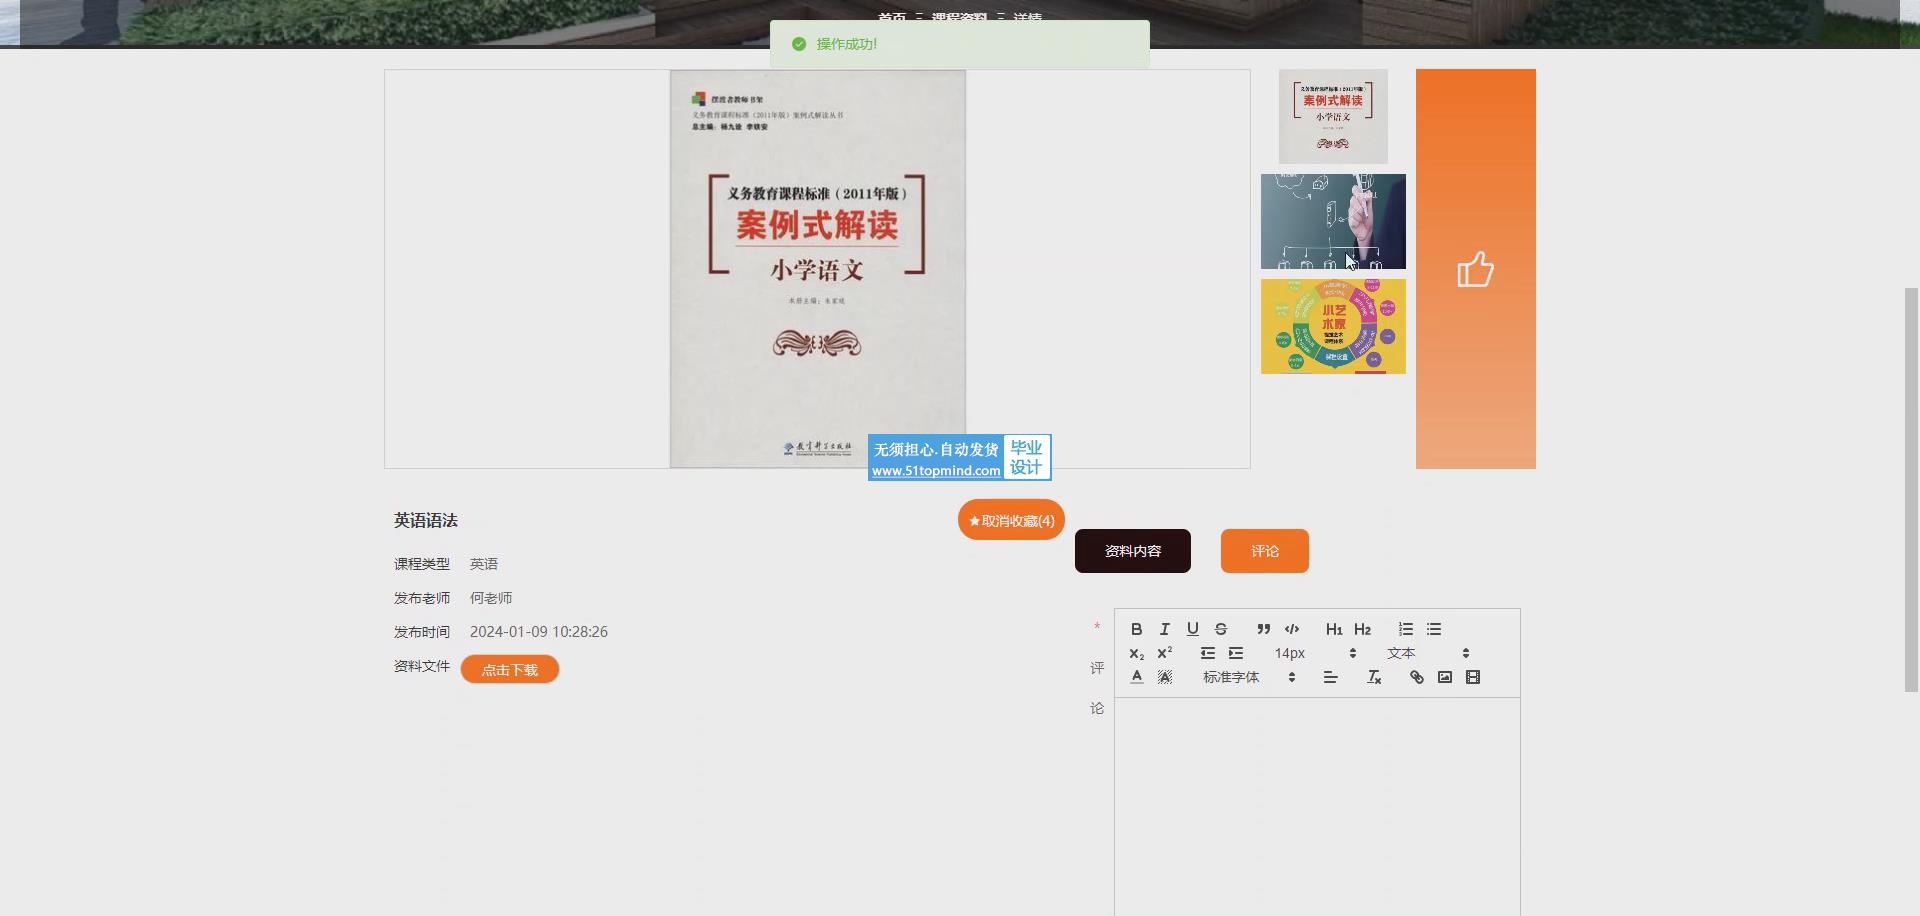This screenshot has height=916, width=1920.
Task: Toggle bold formatting in the comment editor
Action: [1136, 629]
